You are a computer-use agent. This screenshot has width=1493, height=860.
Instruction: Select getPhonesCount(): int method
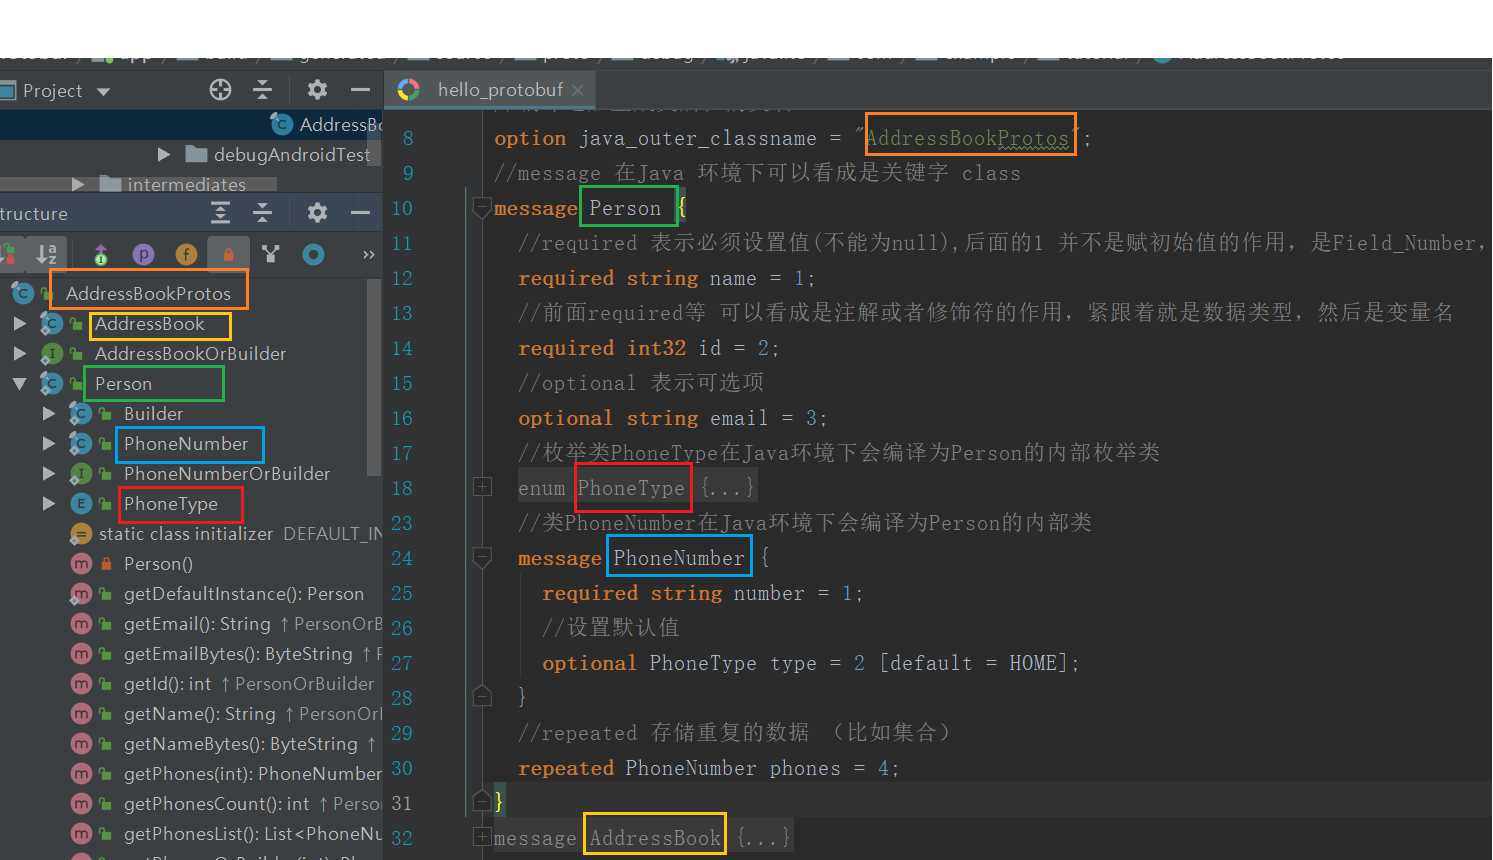[217, 803]
